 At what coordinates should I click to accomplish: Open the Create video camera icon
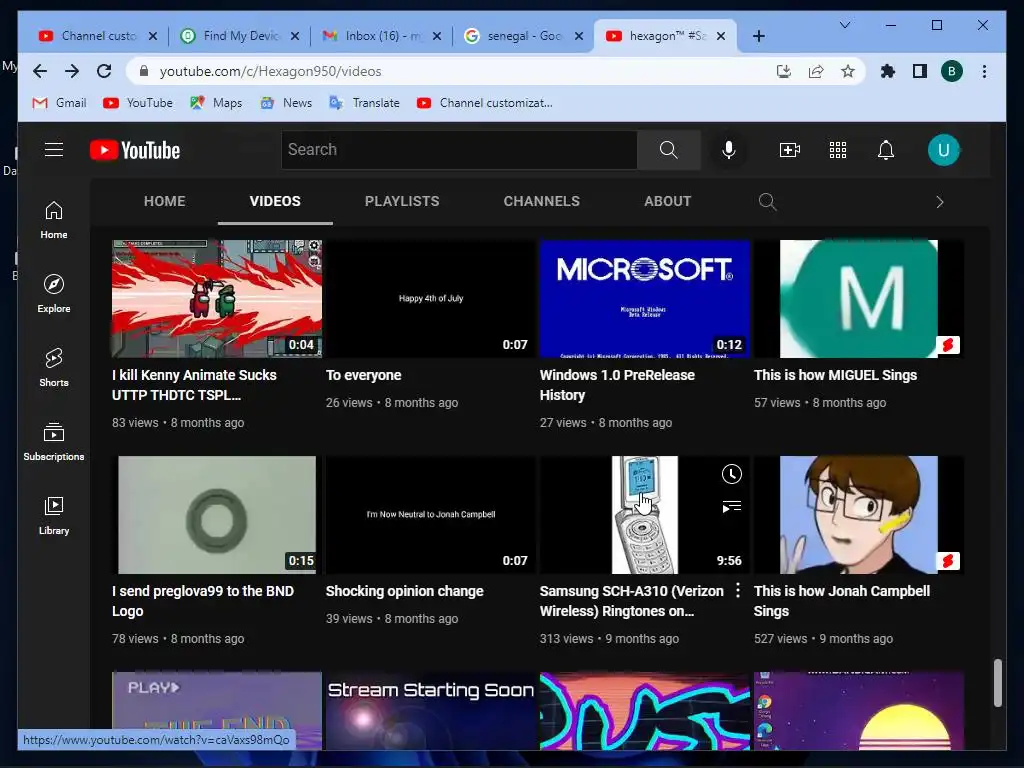pyautogui.click(x=790, y=150)
